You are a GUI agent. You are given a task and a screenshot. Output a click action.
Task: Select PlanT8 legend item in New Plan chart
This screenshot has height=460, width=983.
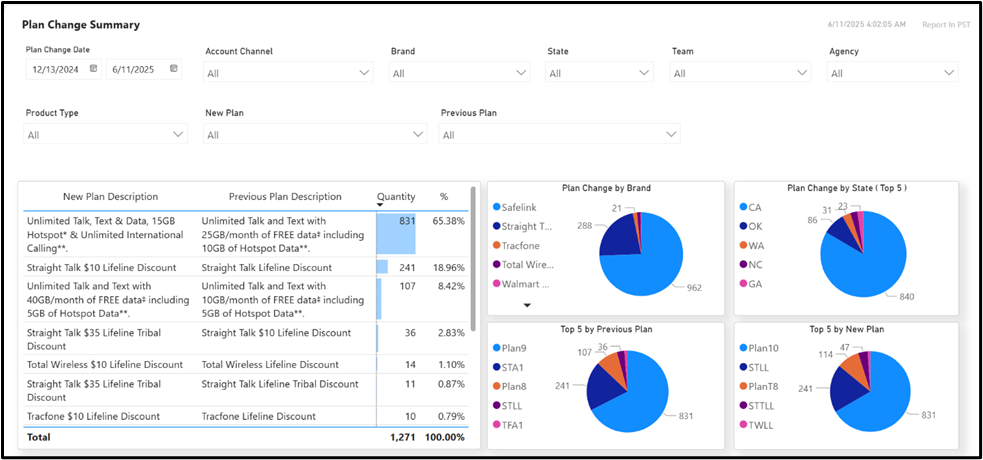coord(760,387)
